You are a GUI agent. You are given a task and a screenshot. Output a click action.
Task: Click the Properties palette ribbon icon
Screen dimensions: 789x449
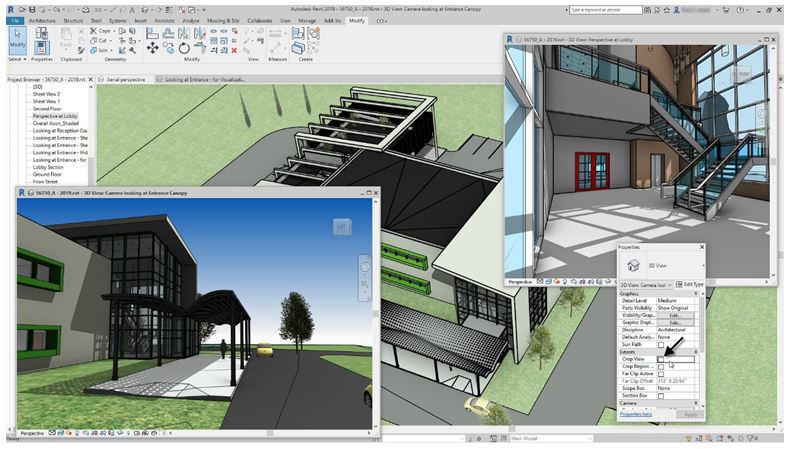pyautogui.click(x=42, y=48)
